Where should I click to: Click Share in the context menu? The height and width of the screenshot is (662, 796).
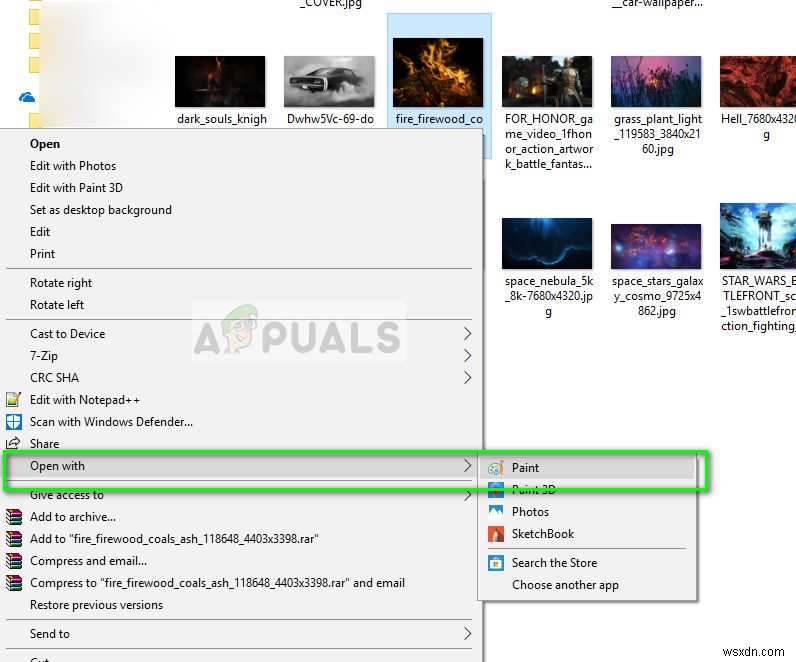tap(44, 444)
